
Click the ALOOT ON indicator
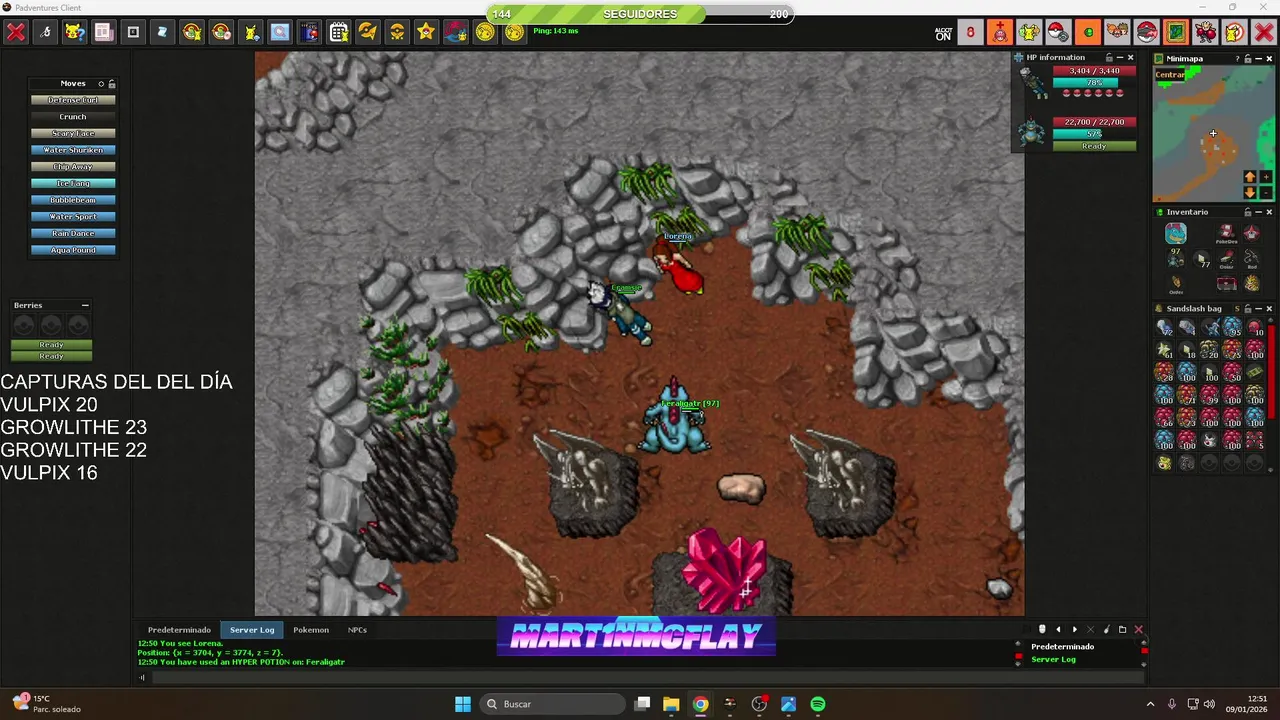[943, 33]
